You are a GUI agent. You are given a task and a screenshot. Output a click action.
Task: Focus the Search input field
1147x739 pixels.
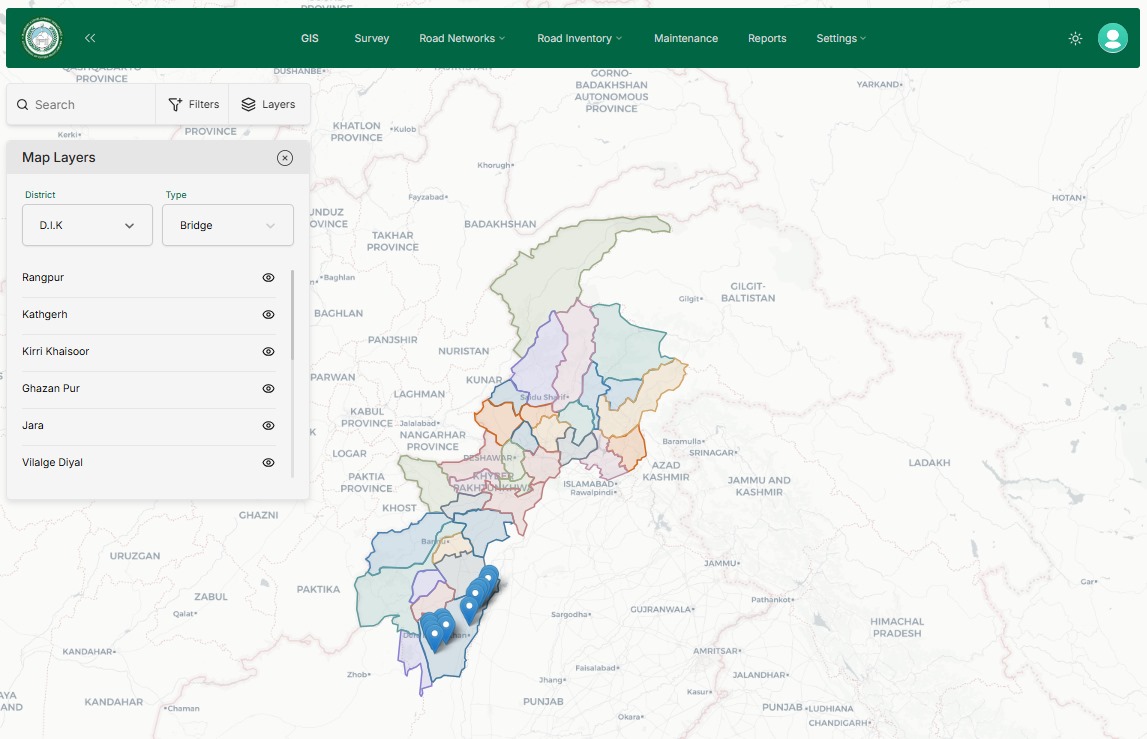(81, 105)
